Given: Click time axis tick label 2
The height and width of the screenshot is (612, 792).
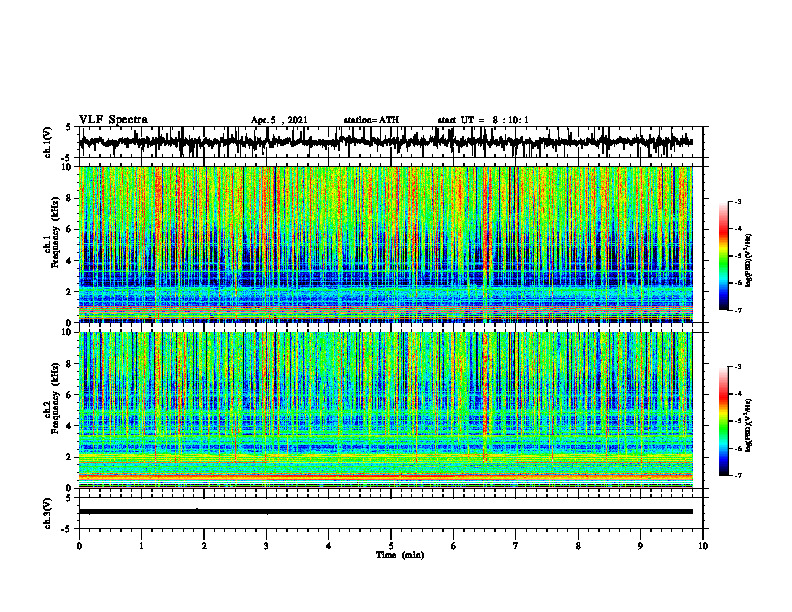Looking at the screenshot, I should 204,546.
